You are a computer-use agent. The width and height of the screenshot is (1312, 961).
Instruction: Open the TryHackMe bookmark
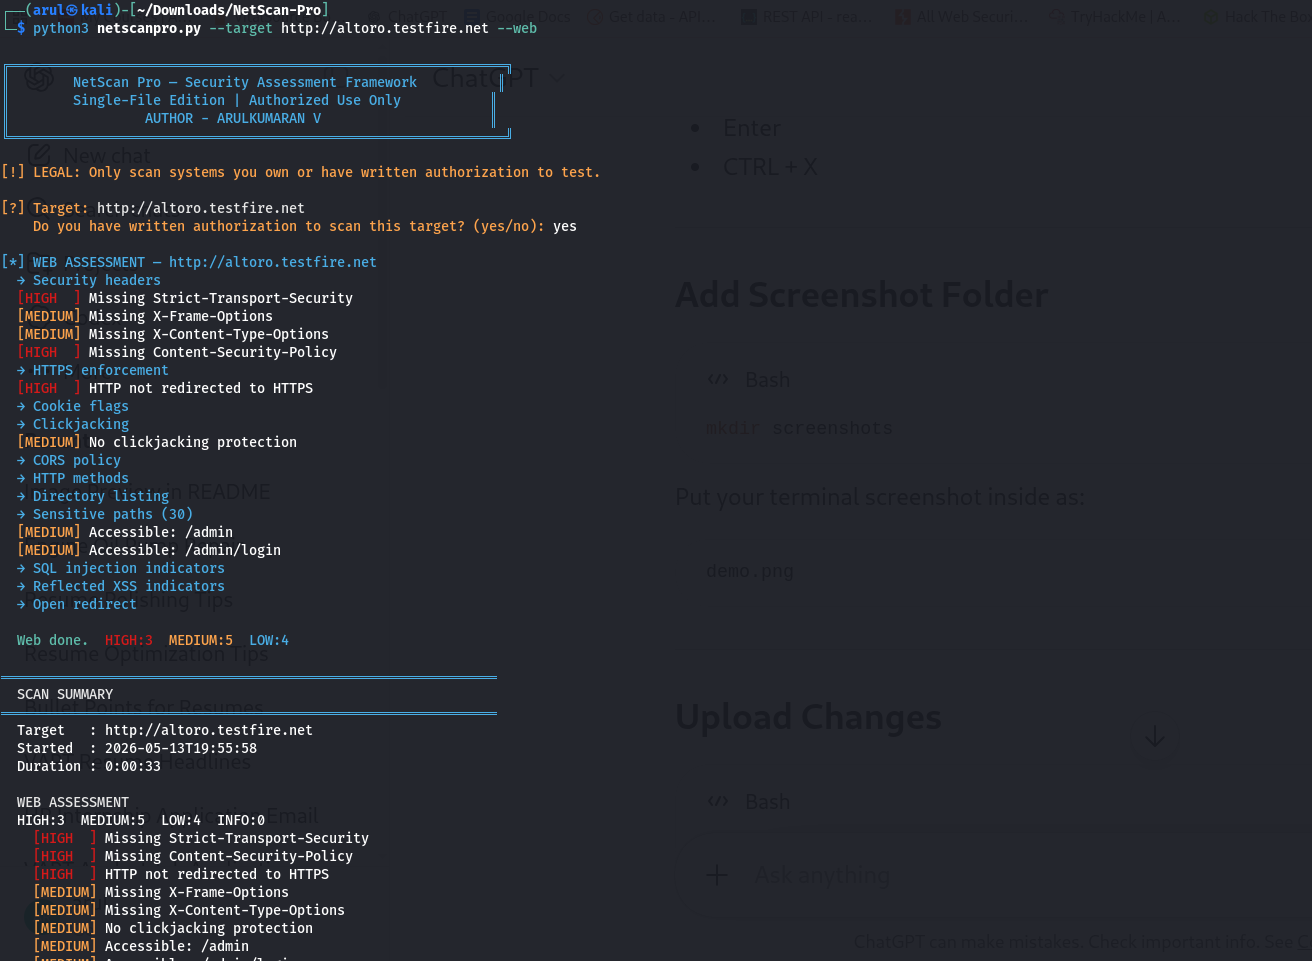pos(1113,16)
